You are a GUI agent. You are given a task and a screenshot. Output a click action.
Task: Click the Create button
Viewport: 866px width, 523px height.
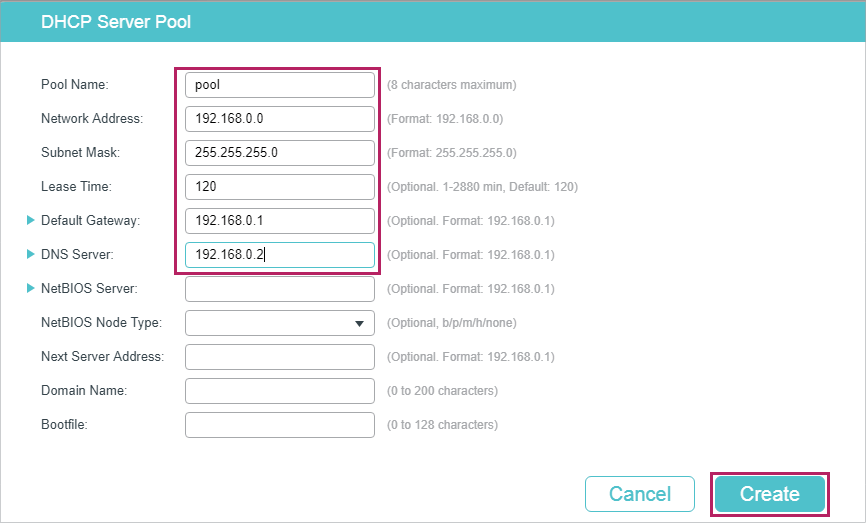770,494
